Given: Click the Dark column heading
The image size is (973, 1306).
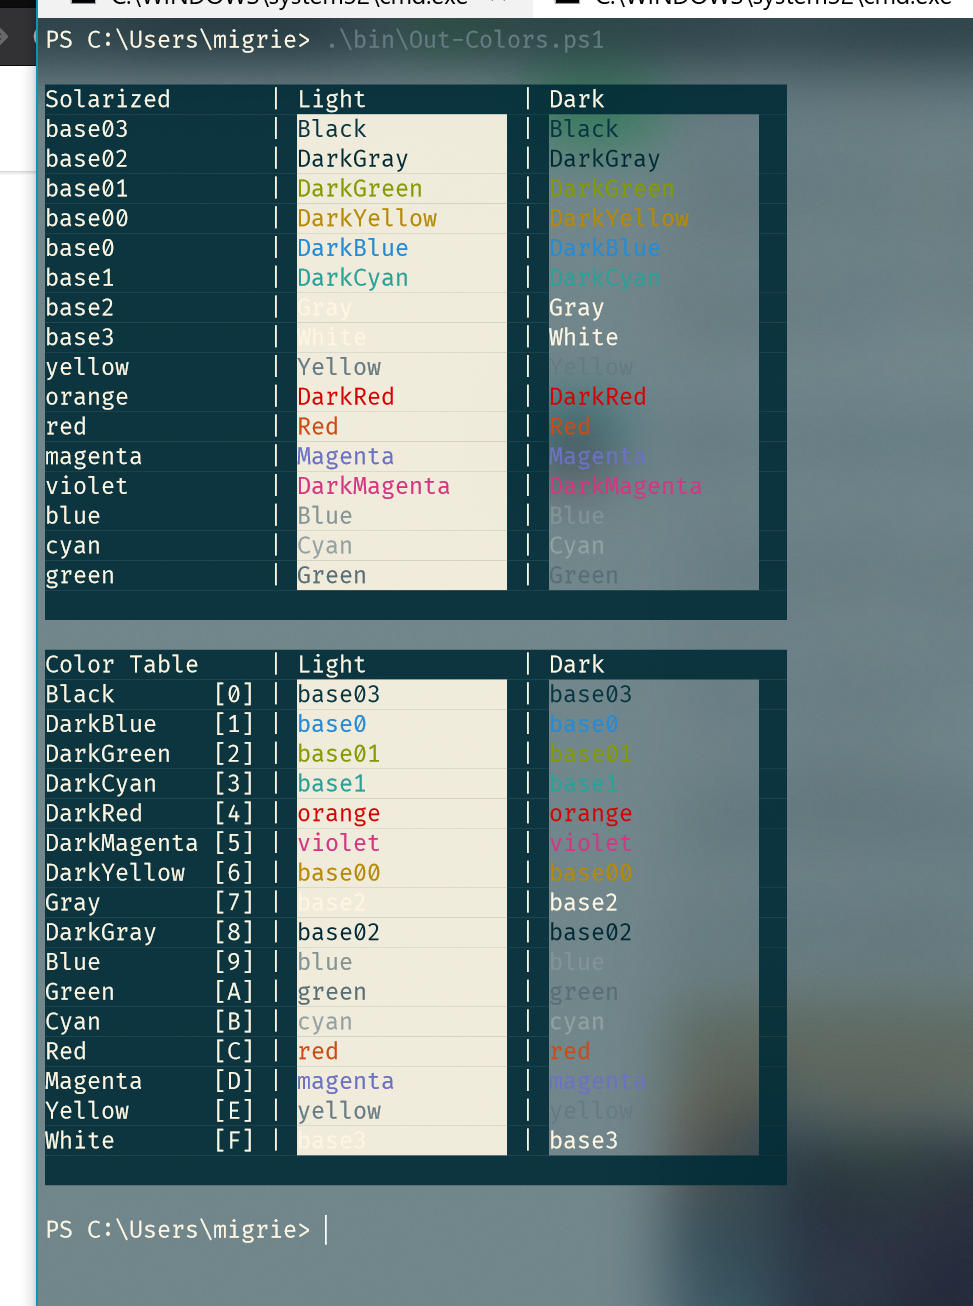Looking at the screenshot, I should [x=576, y=99].
